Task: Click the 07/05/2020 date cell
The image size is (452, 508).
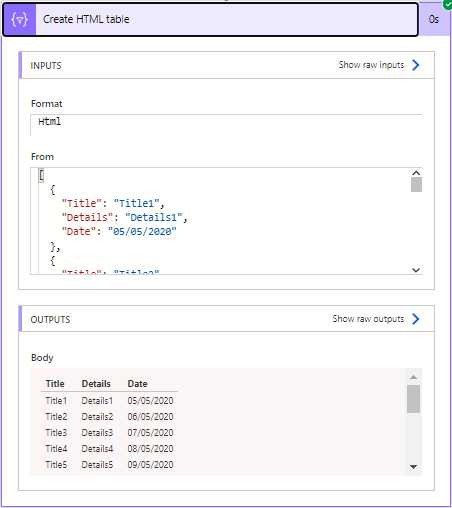Action: [x=150, y=433]
